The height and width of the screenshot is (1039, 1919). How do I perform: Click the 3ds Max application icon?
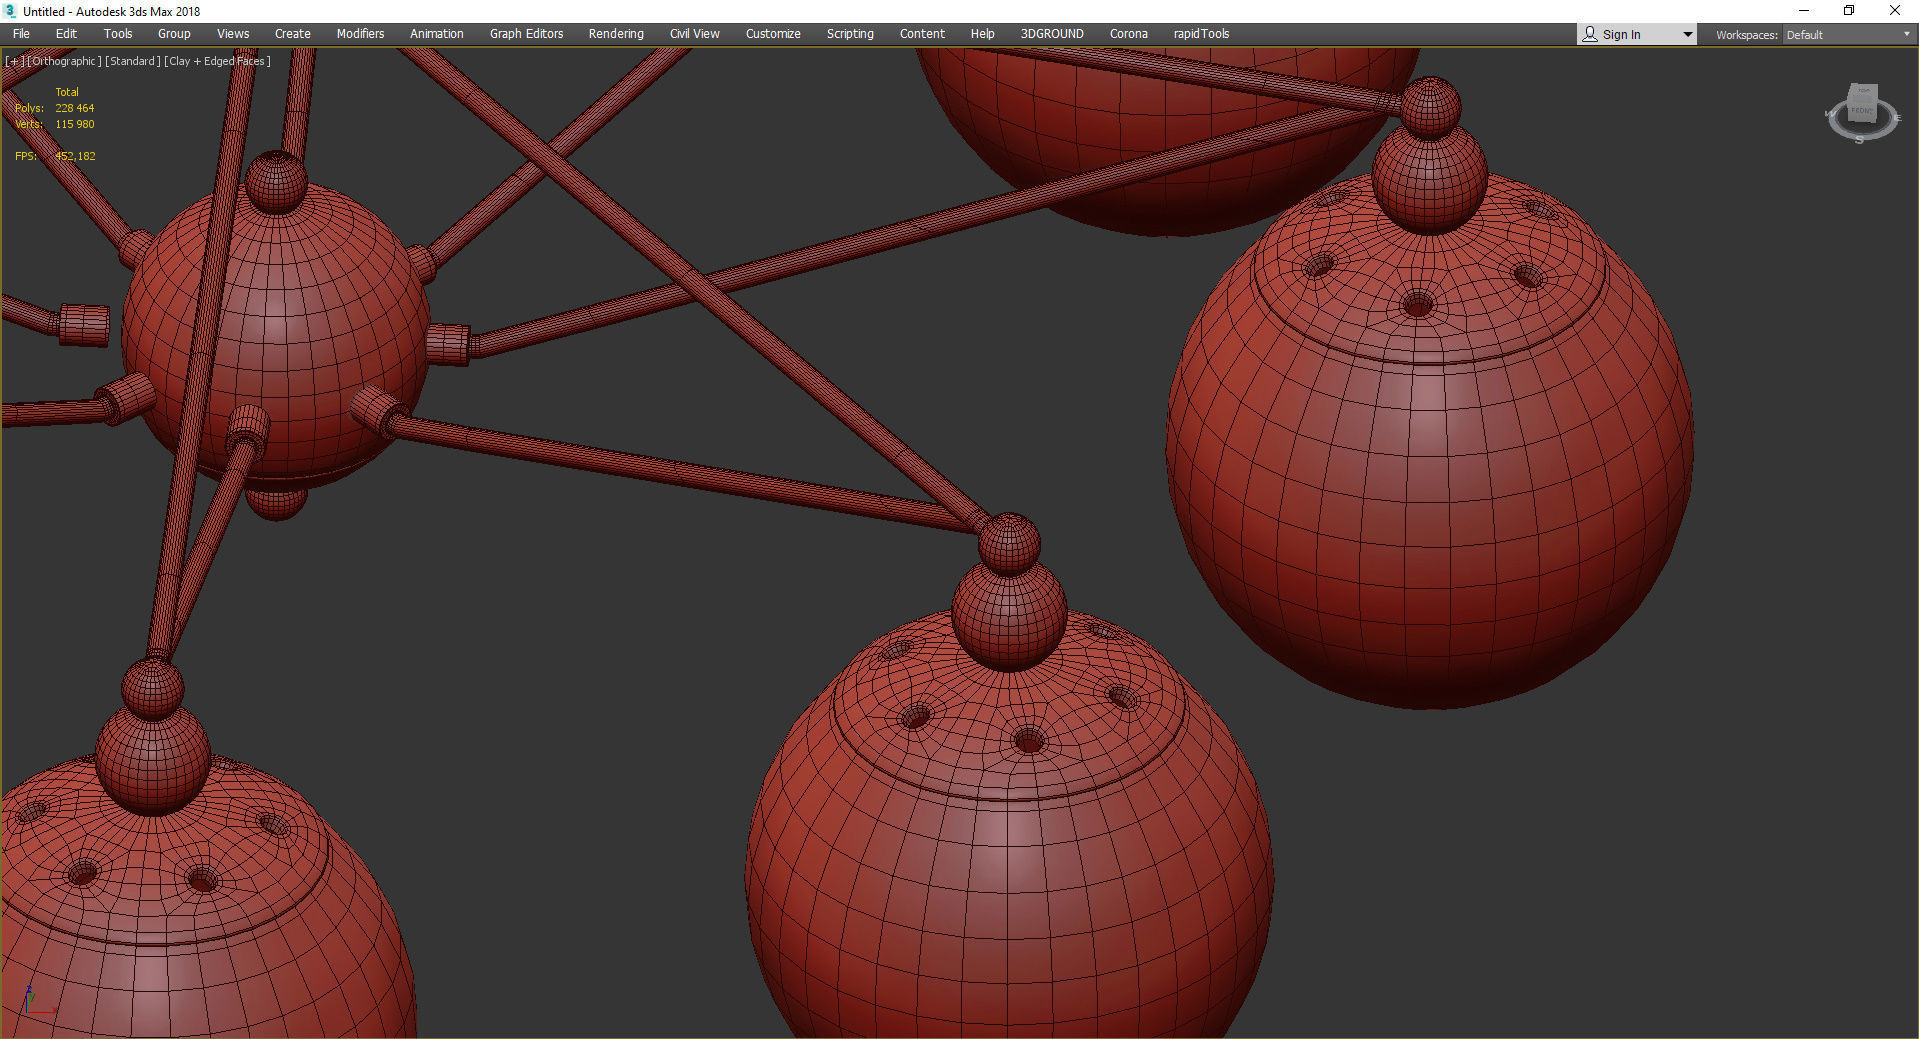click(x=10, y=11)
